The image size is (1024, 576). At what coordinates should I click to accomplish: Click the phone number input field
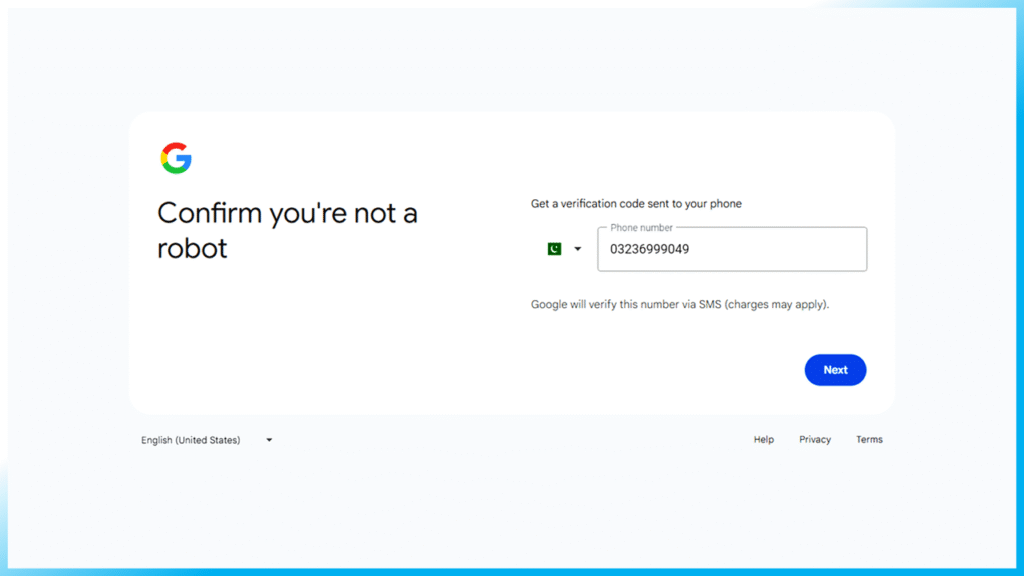tap(731, 250)
